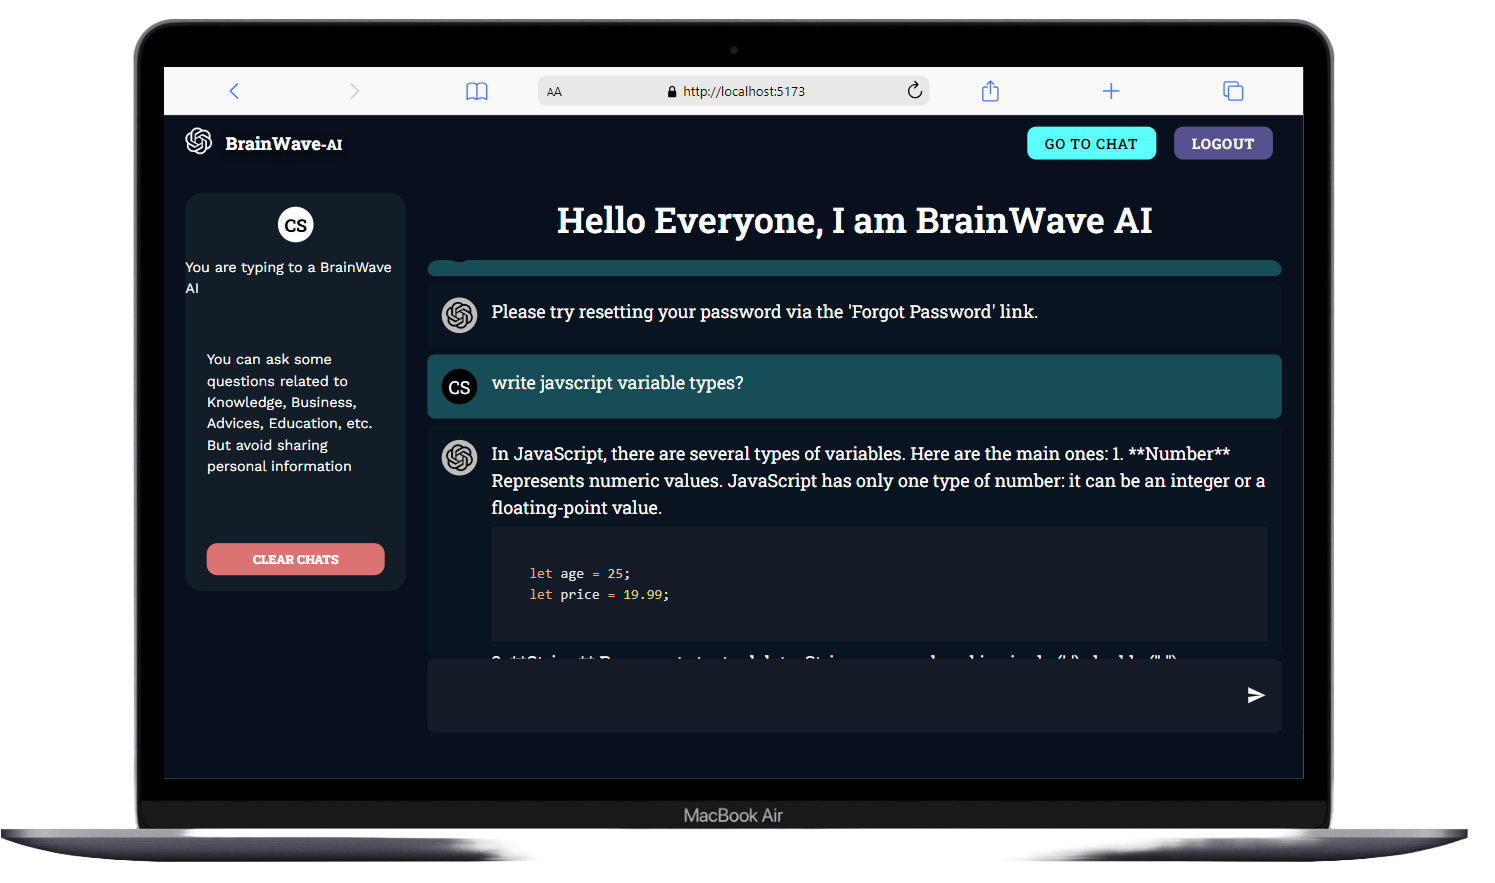Click the BrainWave-AI logo icon
Screen dimensions: 1495x883
(199, 142)
